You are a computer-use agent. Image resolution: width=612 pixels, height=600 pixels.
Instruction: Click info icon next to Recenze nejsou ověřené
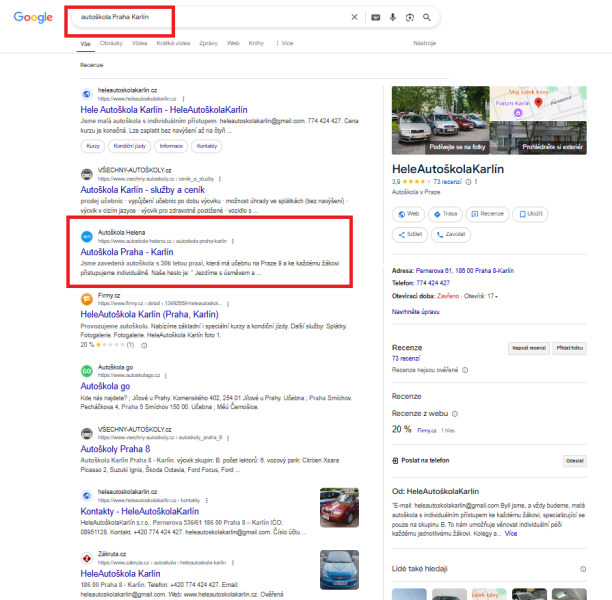pos(465,370)
